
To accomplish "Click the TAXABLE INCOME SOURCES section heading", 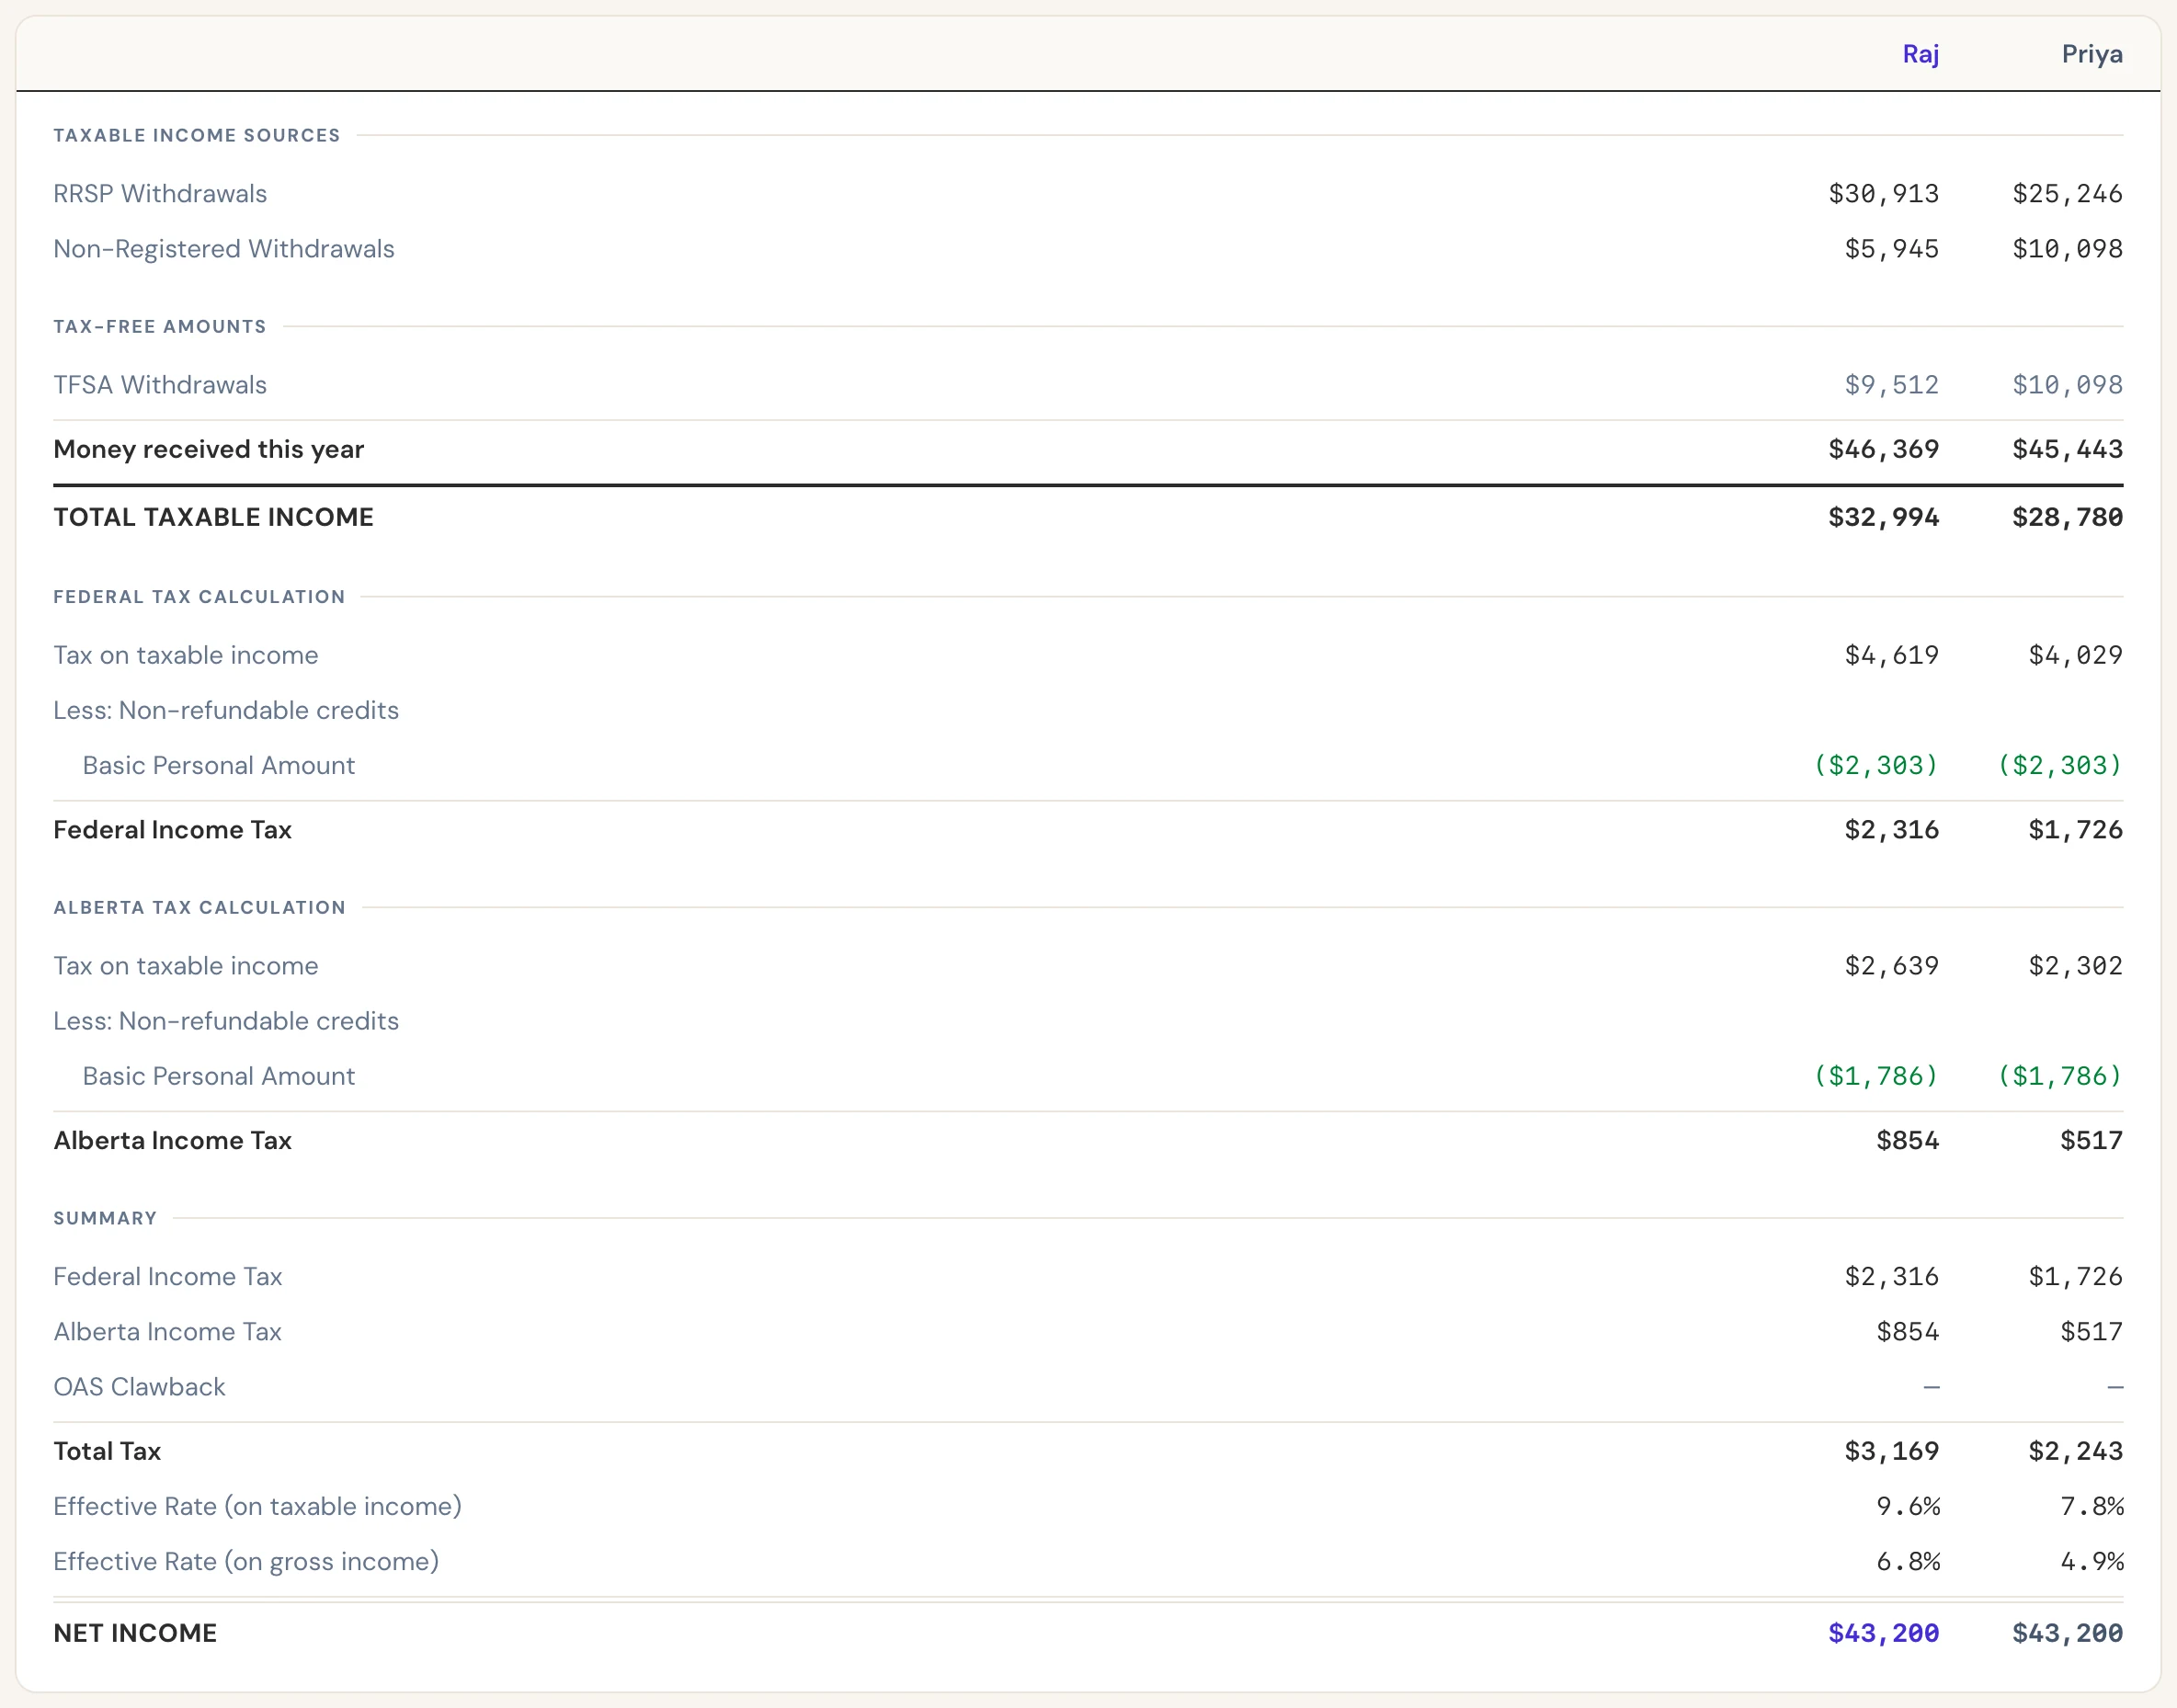I will point(197,135).
